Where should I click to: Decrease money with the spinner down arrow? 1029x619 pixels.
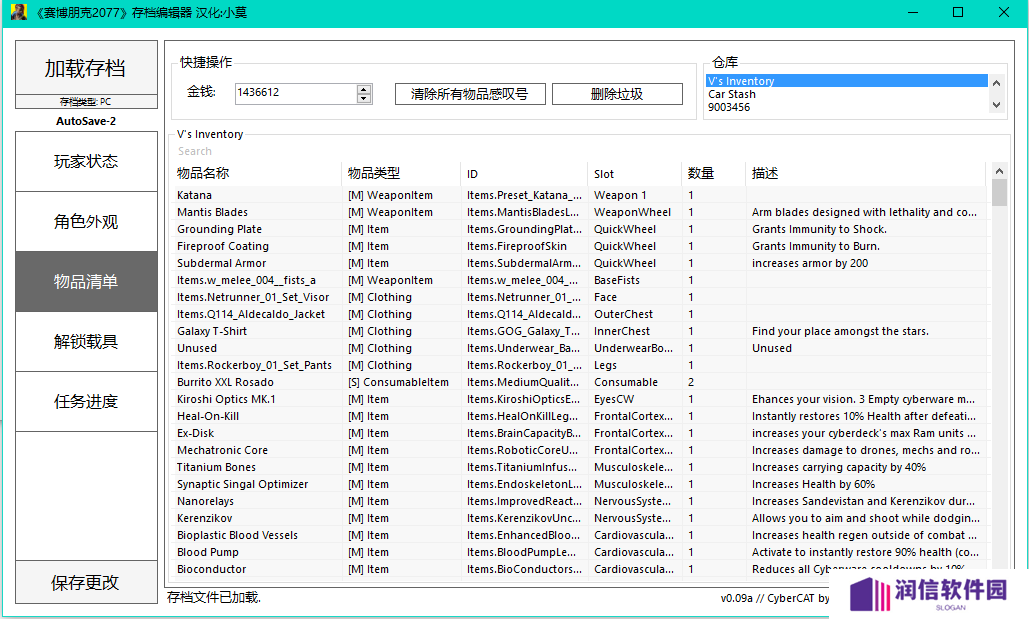pyautogui.click(x=364, y=98)
